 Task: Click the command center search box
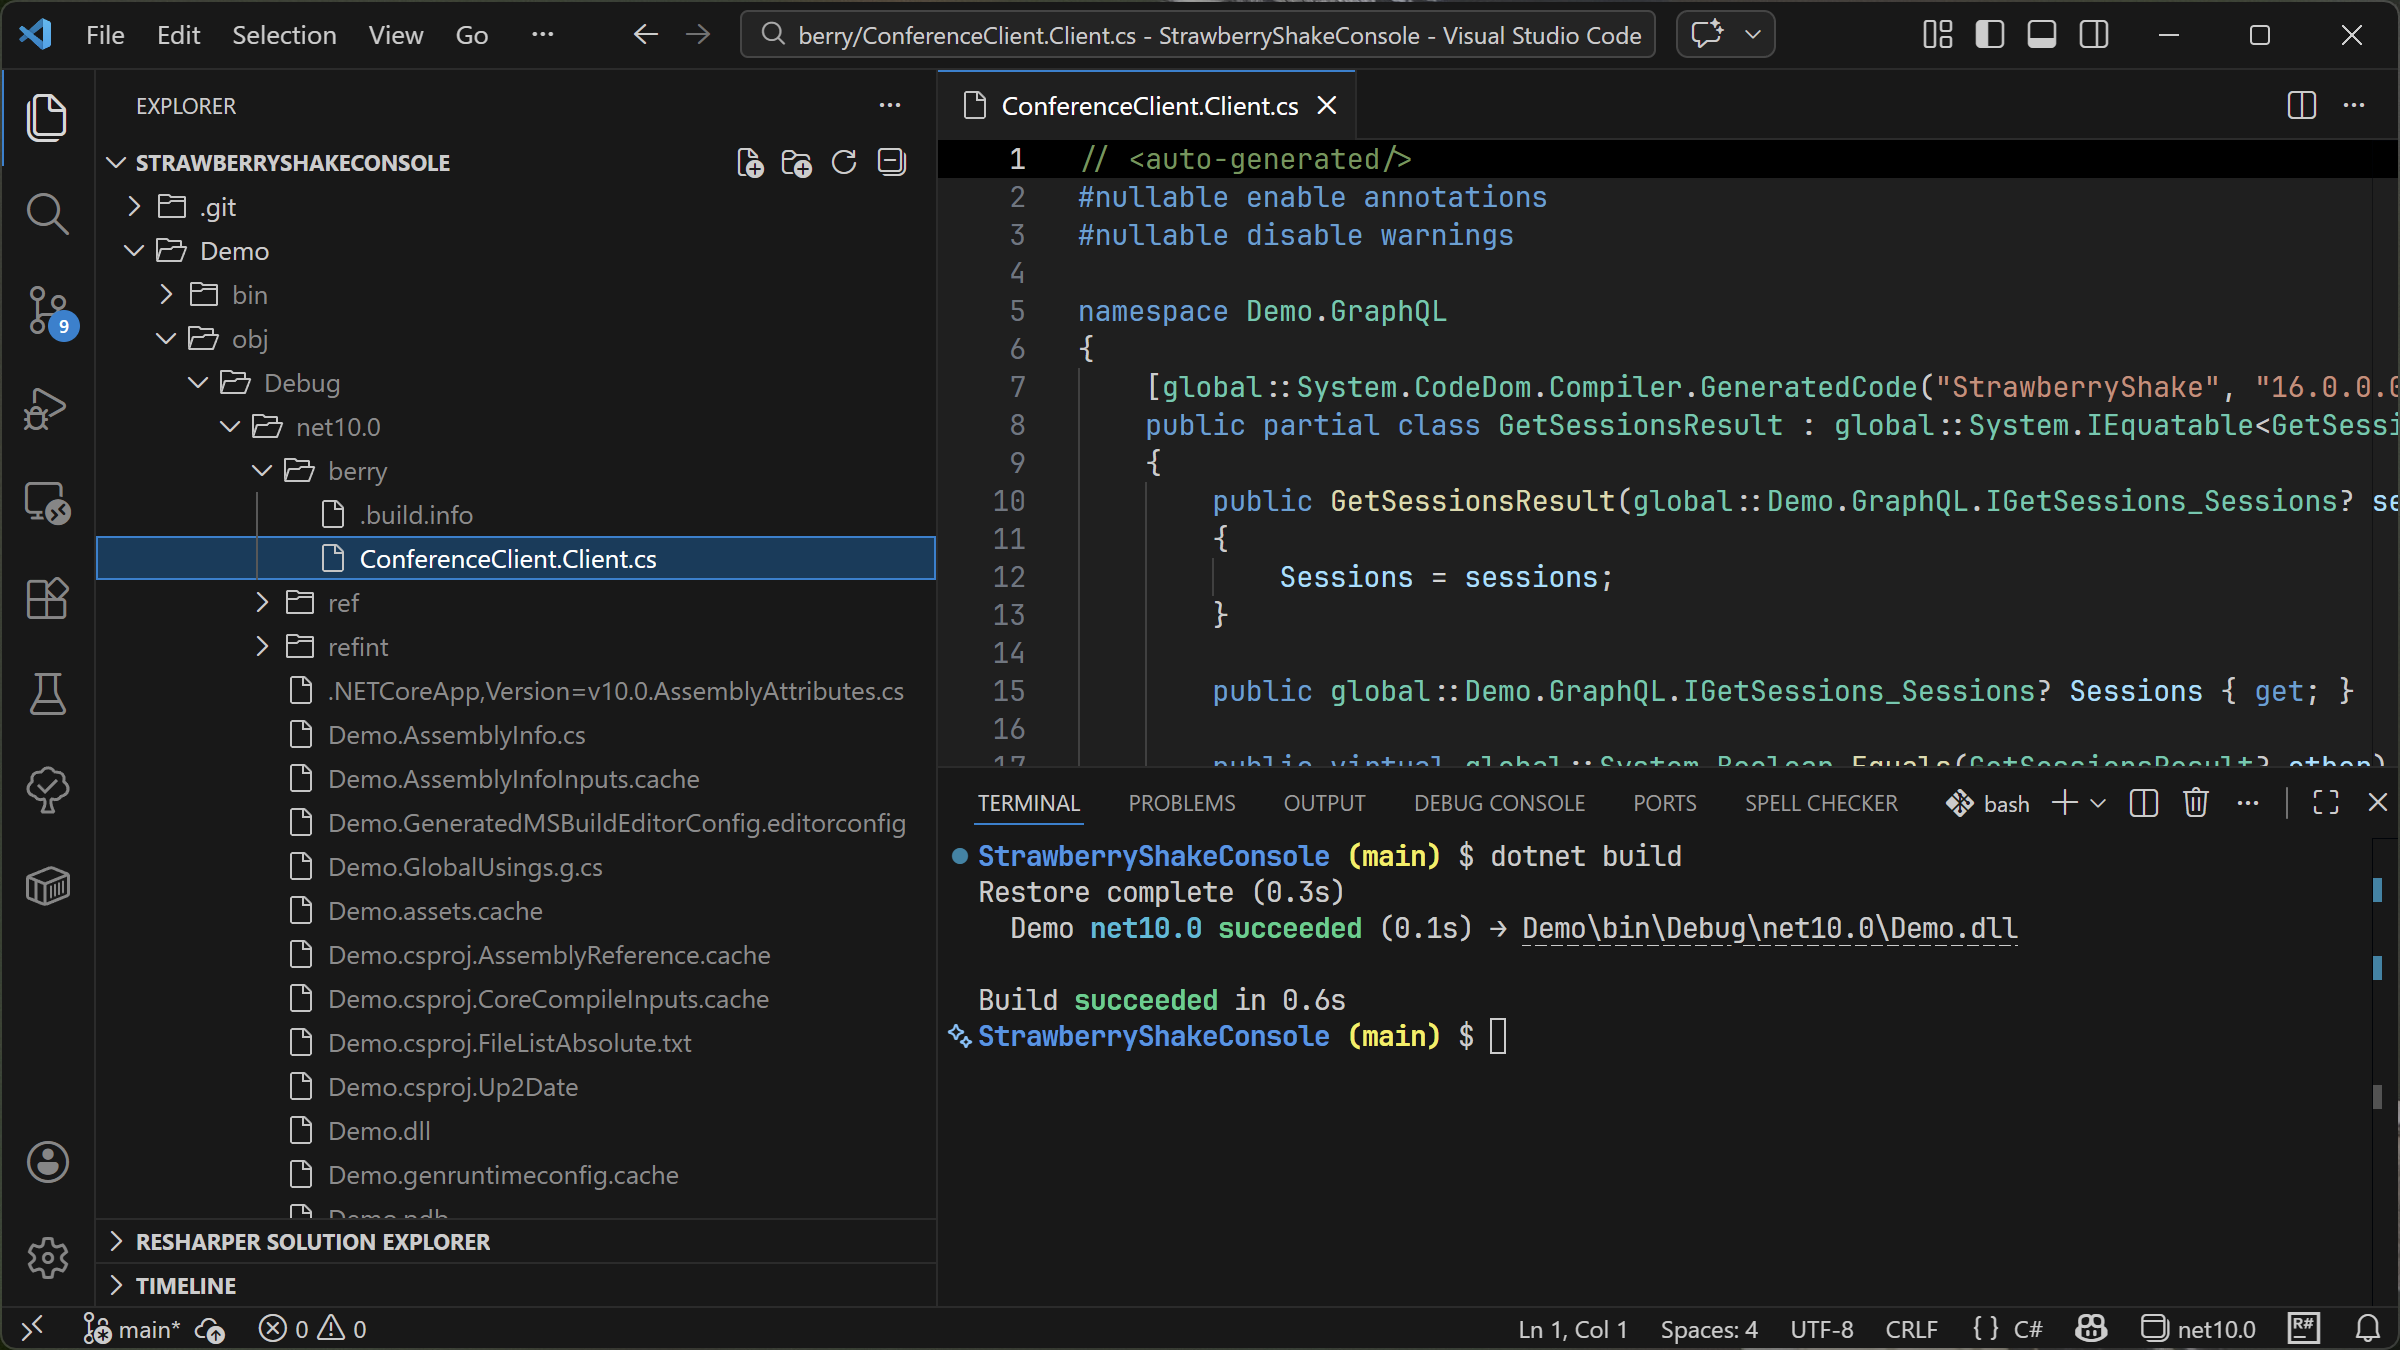1198,35
